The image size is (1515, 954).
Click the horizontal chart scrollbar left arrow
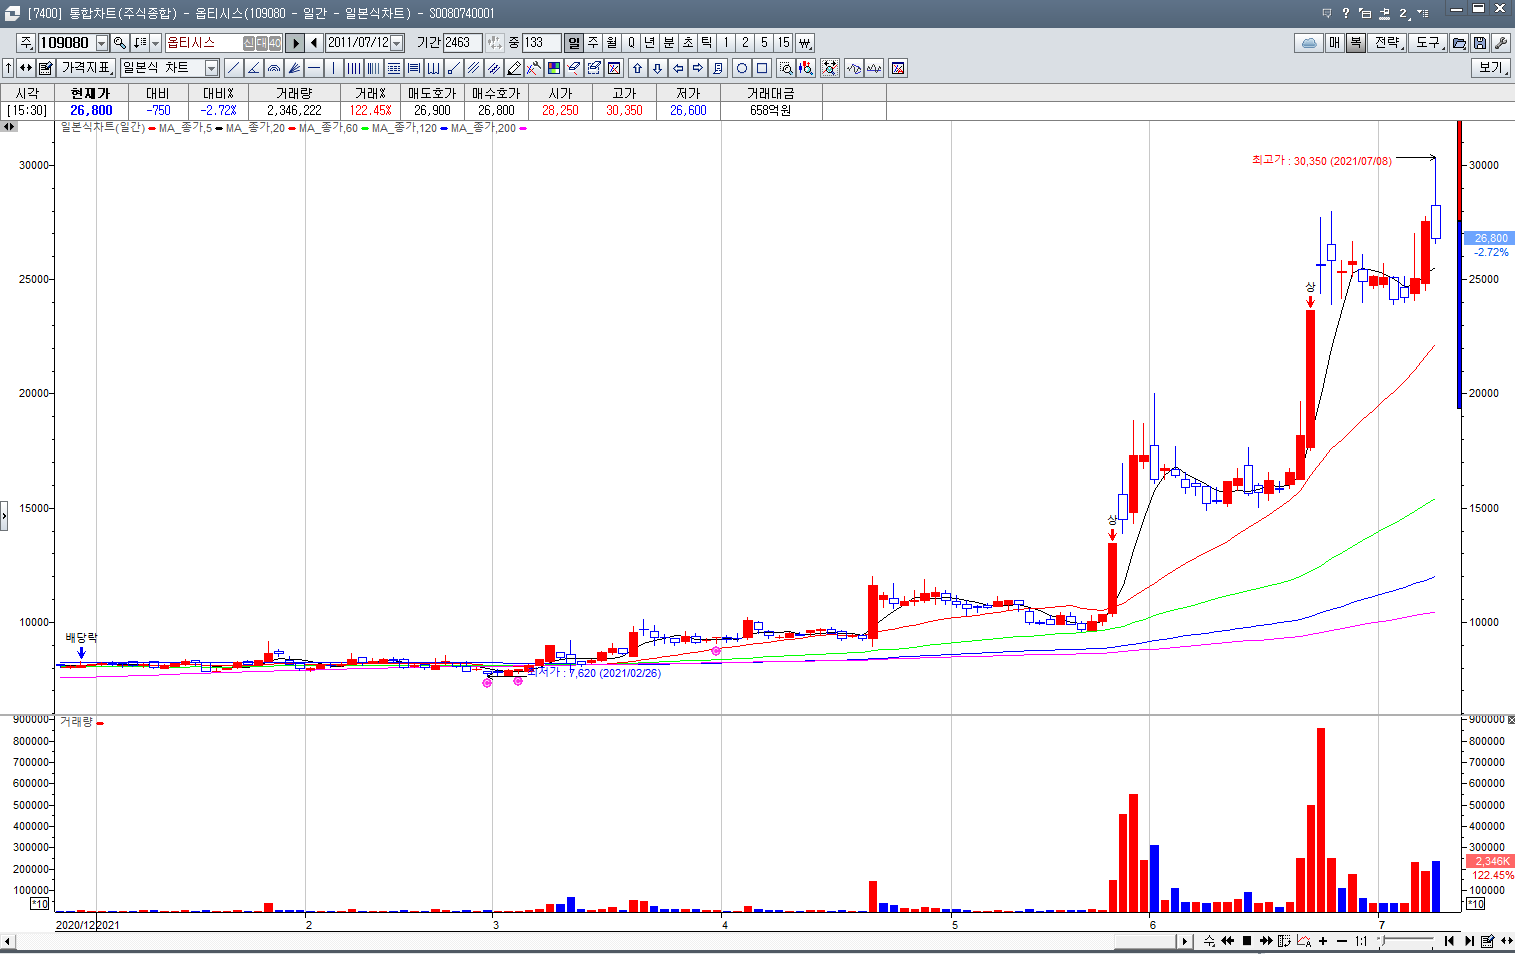pyautogui.click(x=8, y=941)
